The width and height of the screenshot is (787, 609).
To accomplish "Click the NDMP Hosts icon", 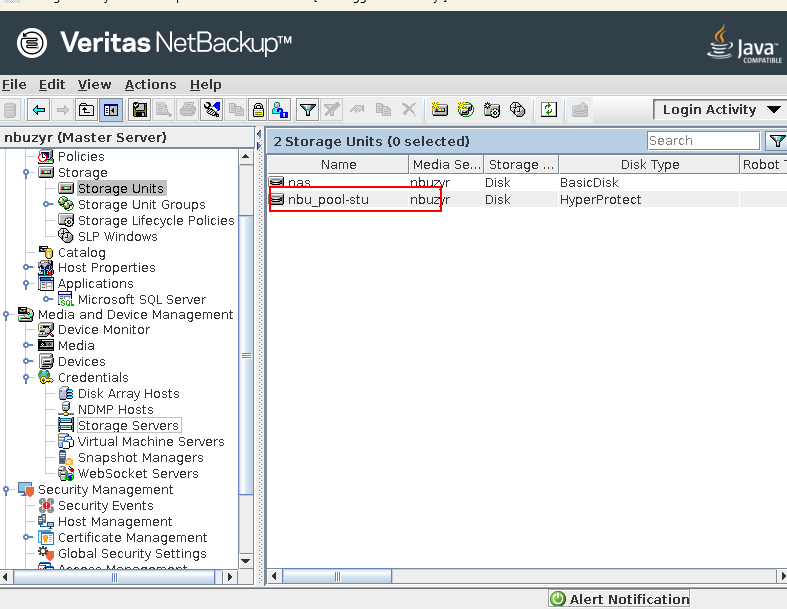I will point(66,409).
